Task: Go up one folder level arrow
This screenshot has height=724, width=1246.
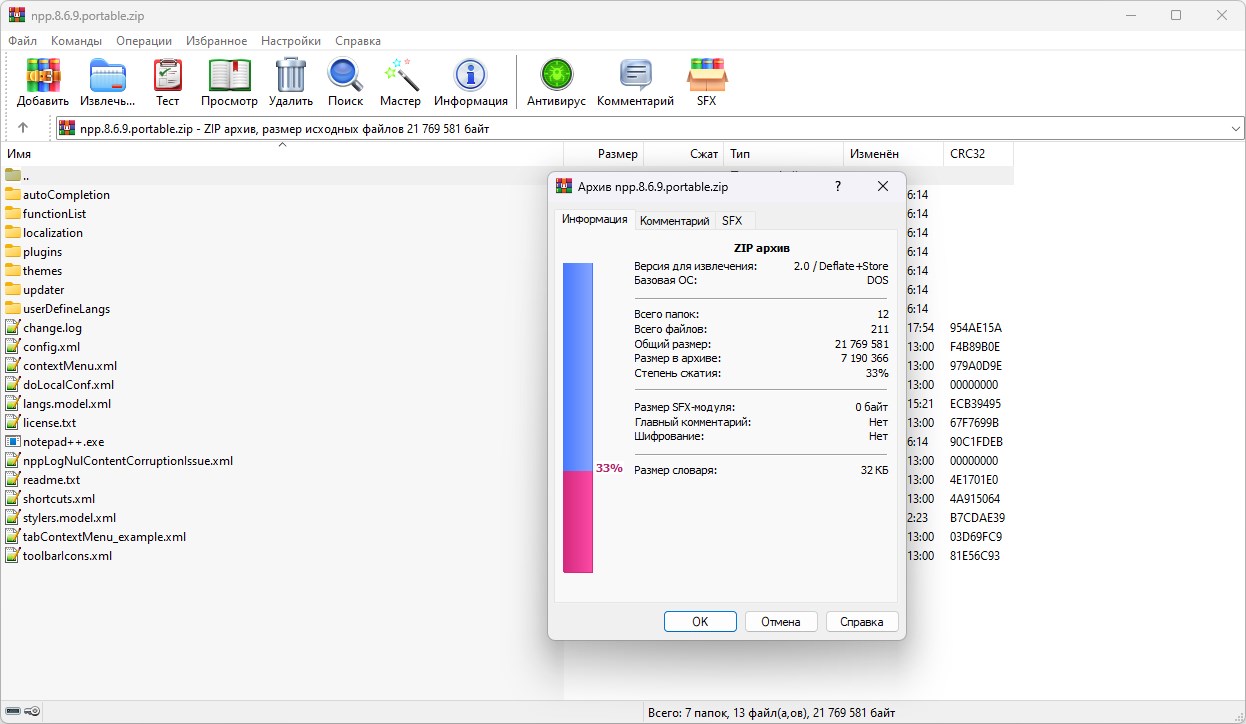Action: (x=23, y=128)
